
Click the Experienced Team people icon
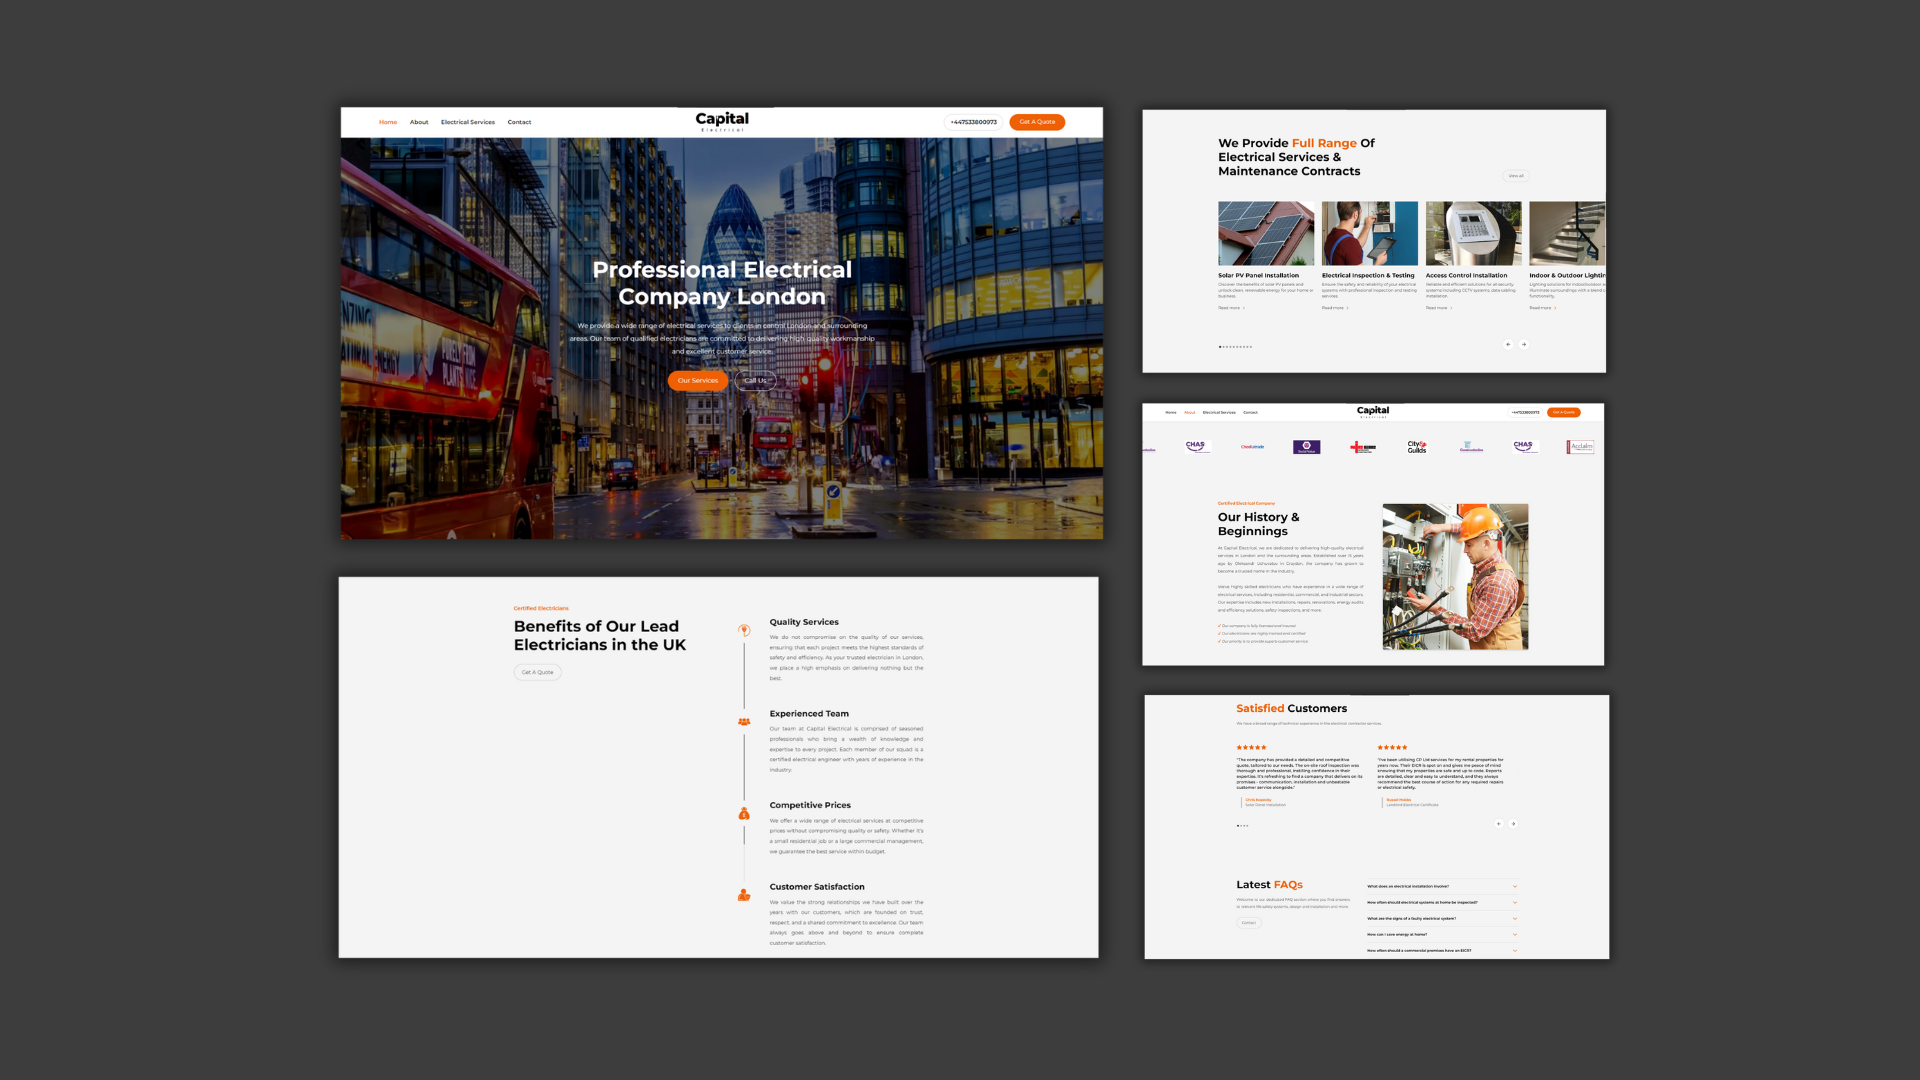point(744,722)
